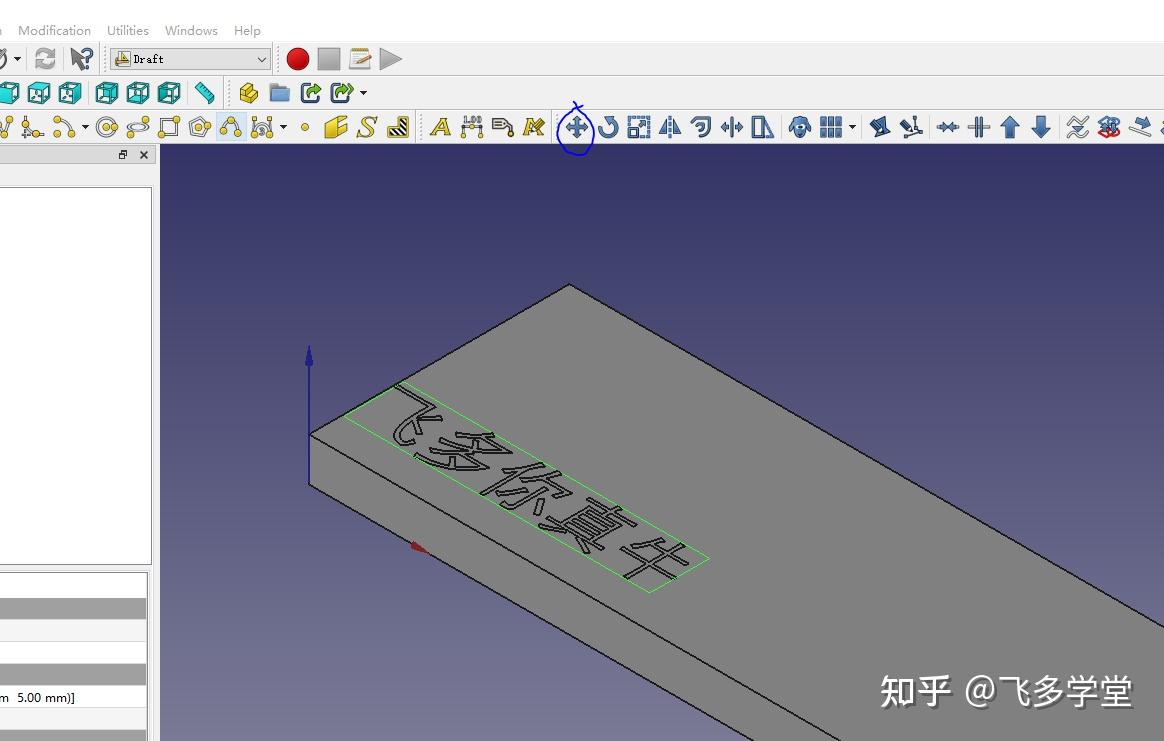
Task: Open the ShapeString tool
Action: [366, 127]
